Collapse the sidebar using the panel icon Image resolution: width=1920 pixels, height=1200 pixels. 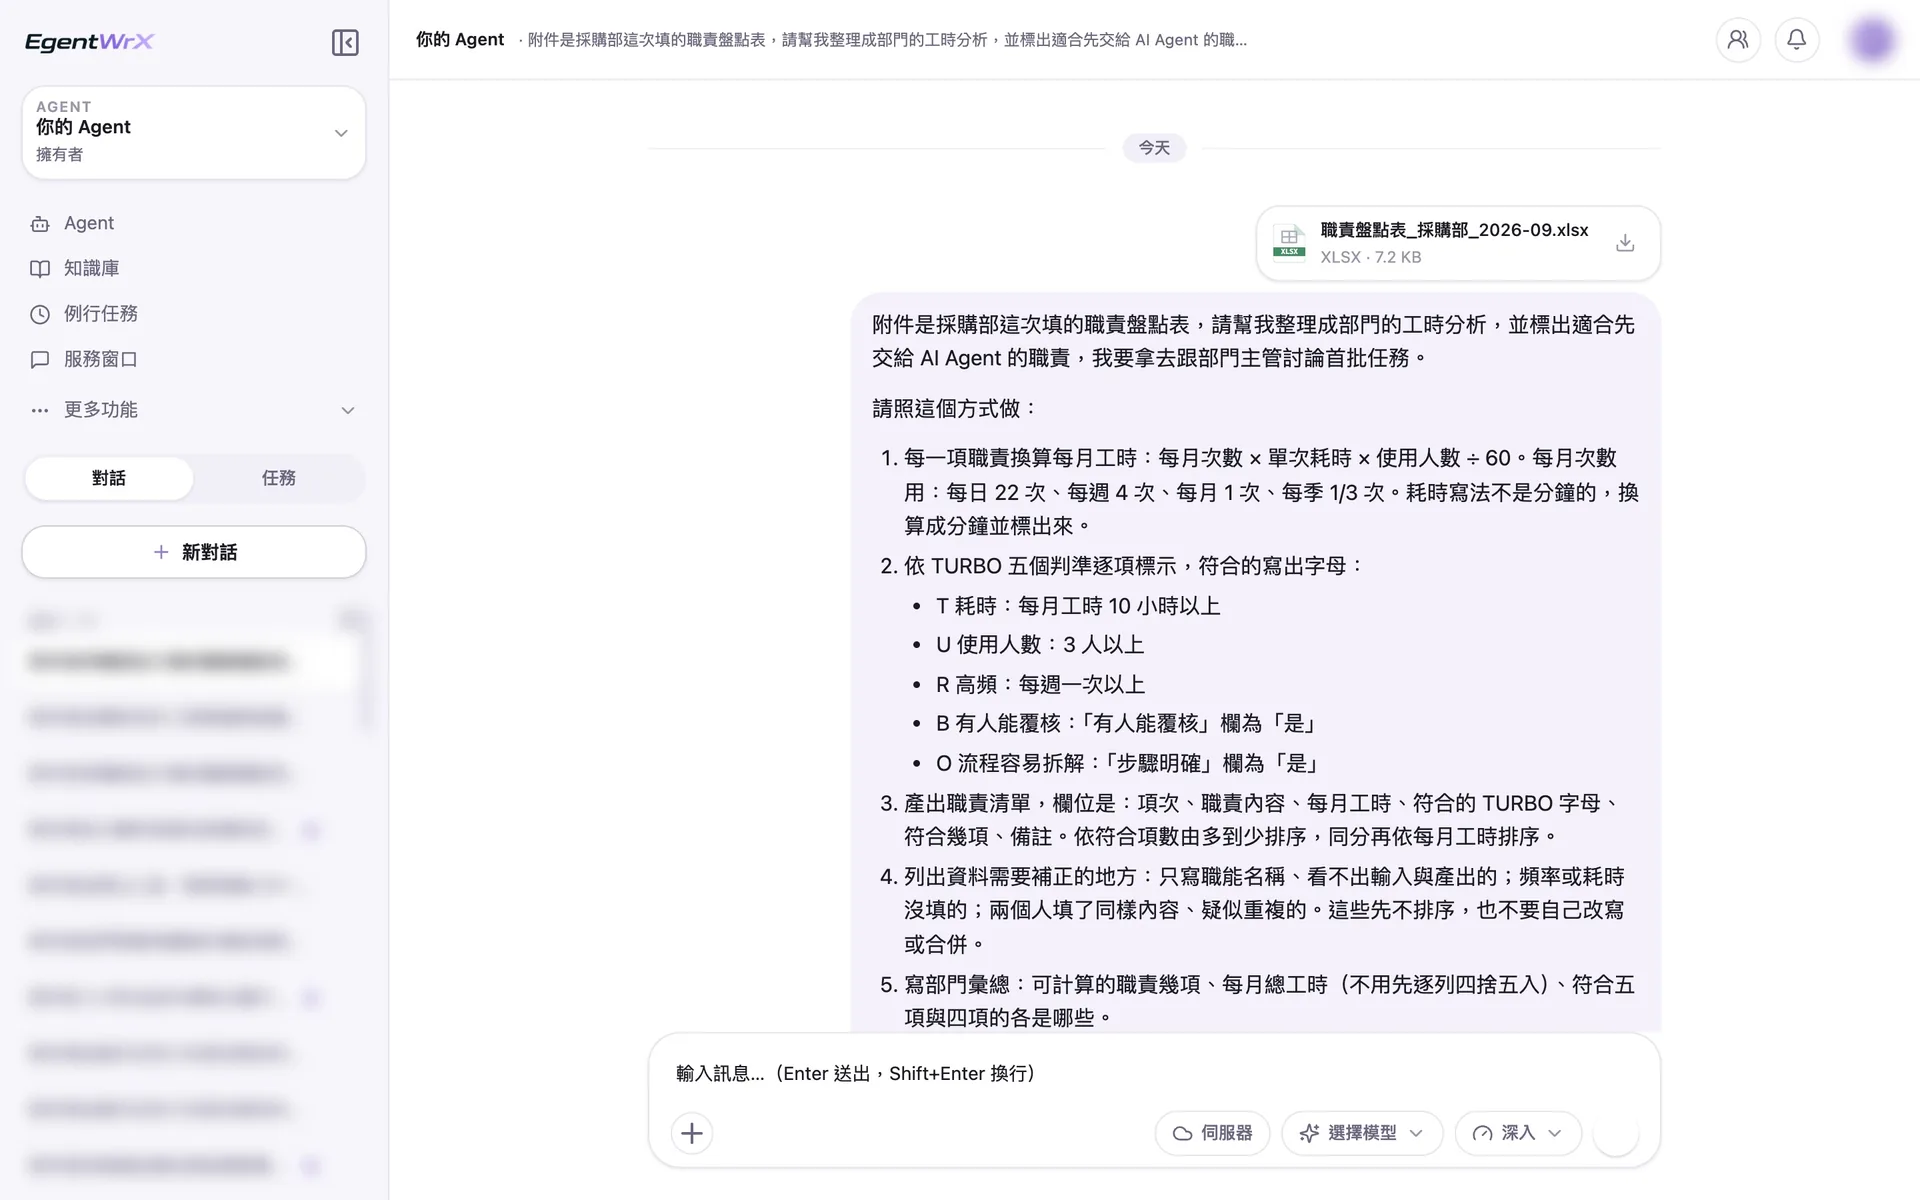pyautogui.click(x=345, y=42)
